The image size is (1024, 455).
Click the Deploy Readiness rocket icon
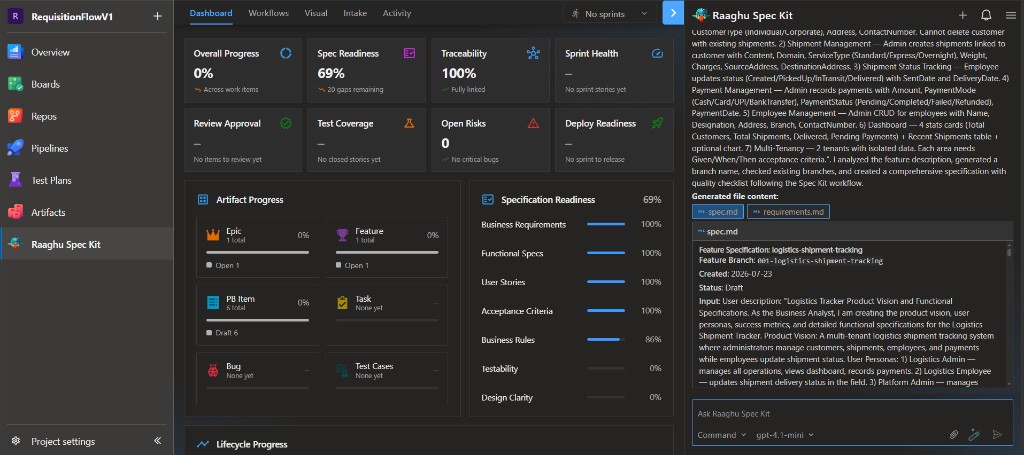[658, 123]
